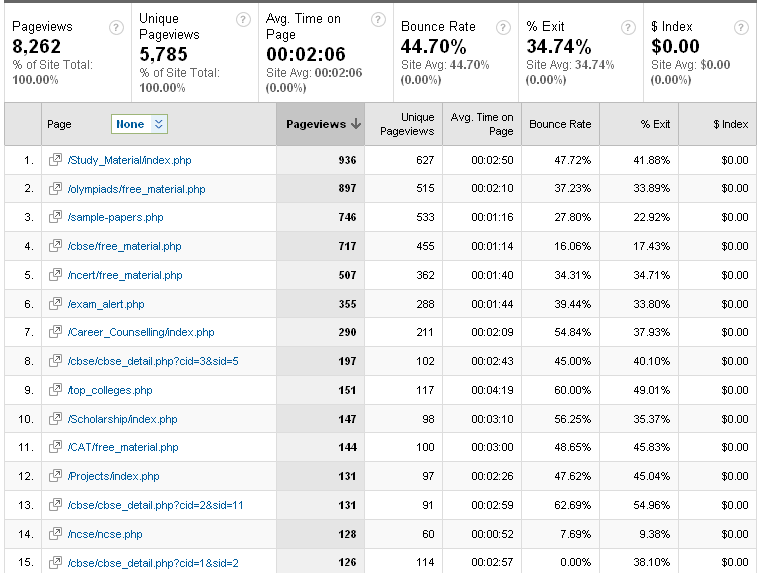The height and width of the screenshot is (573, 766).
Task: Sort by % Exit column header
Action: (x=655, y=124)
